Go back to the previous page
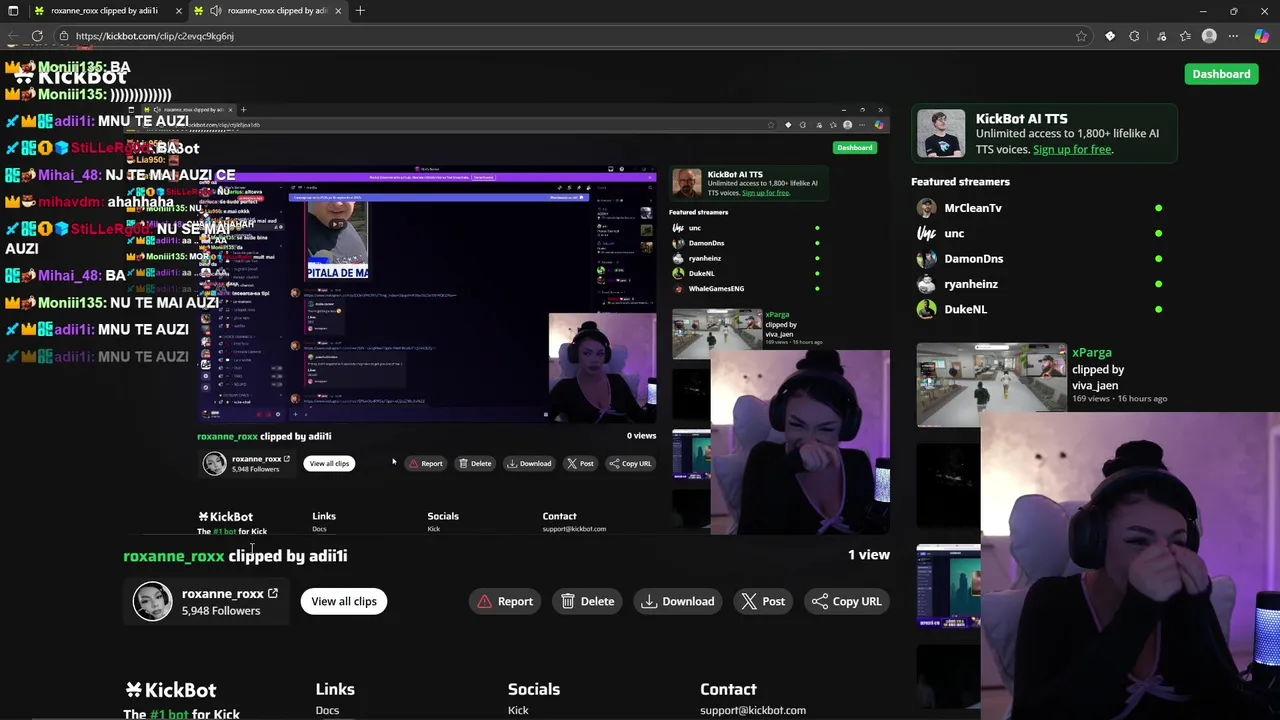 (x=12, y=36)
